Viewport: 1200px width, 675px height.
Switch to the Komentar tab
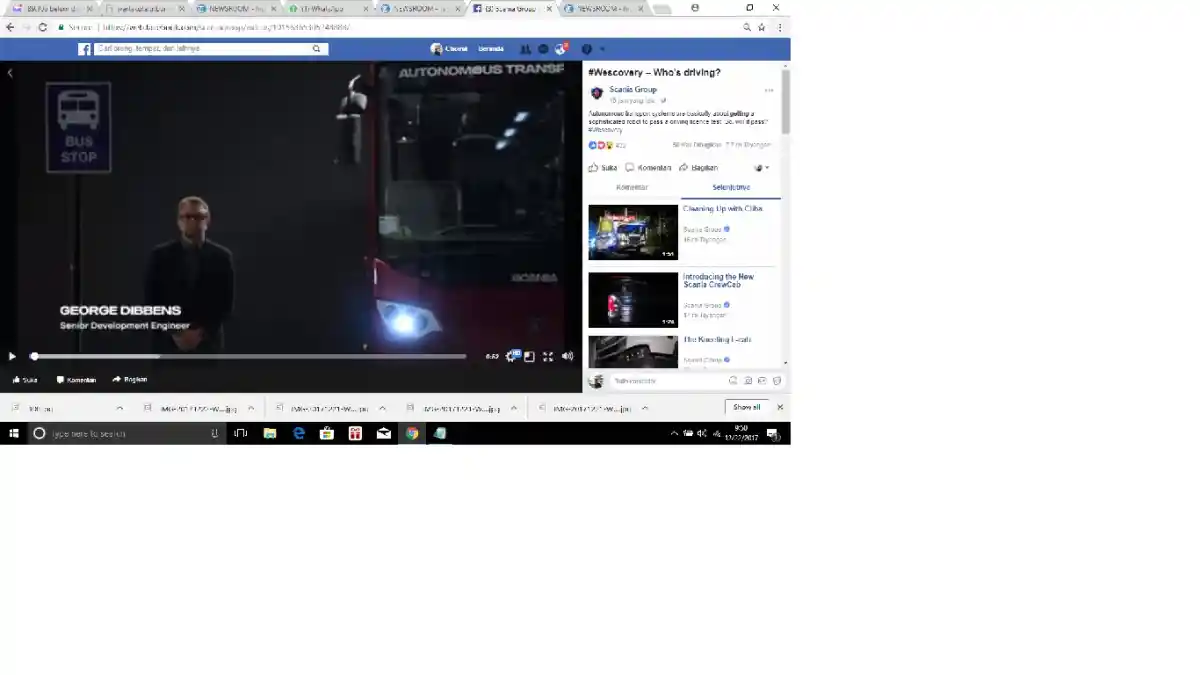632,187
